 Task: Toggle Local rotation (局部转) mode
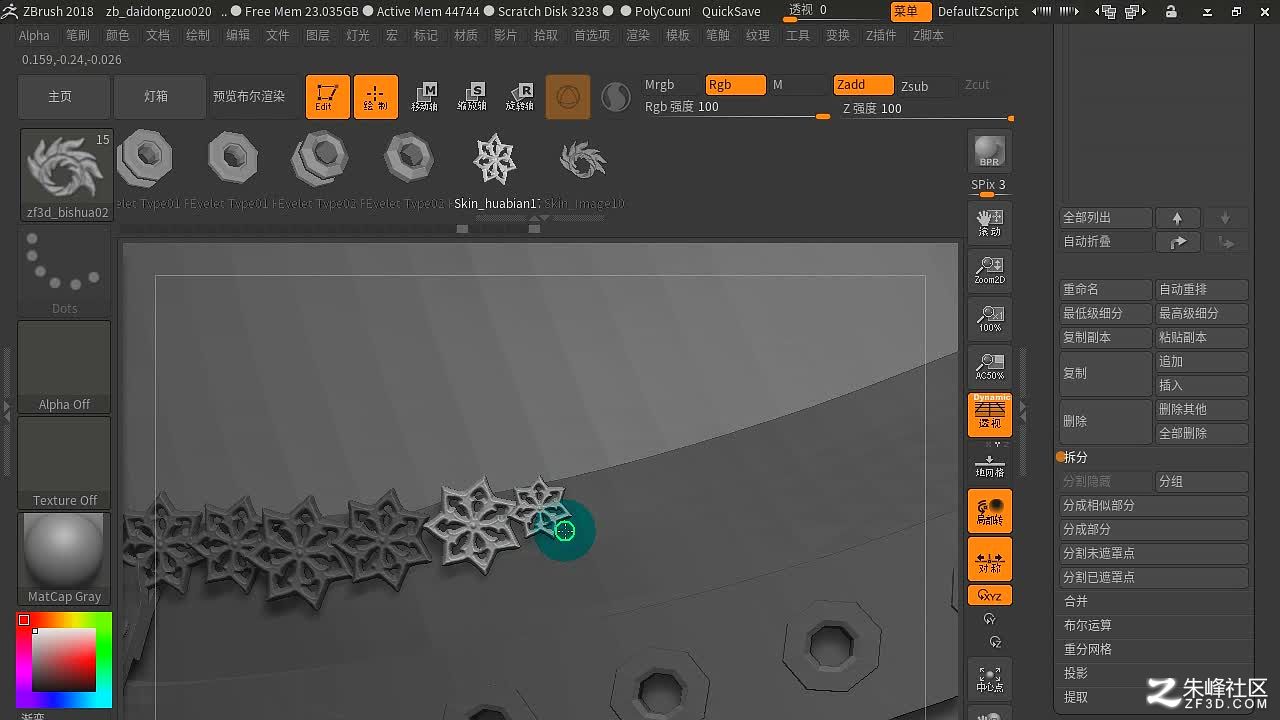[989, 511]
